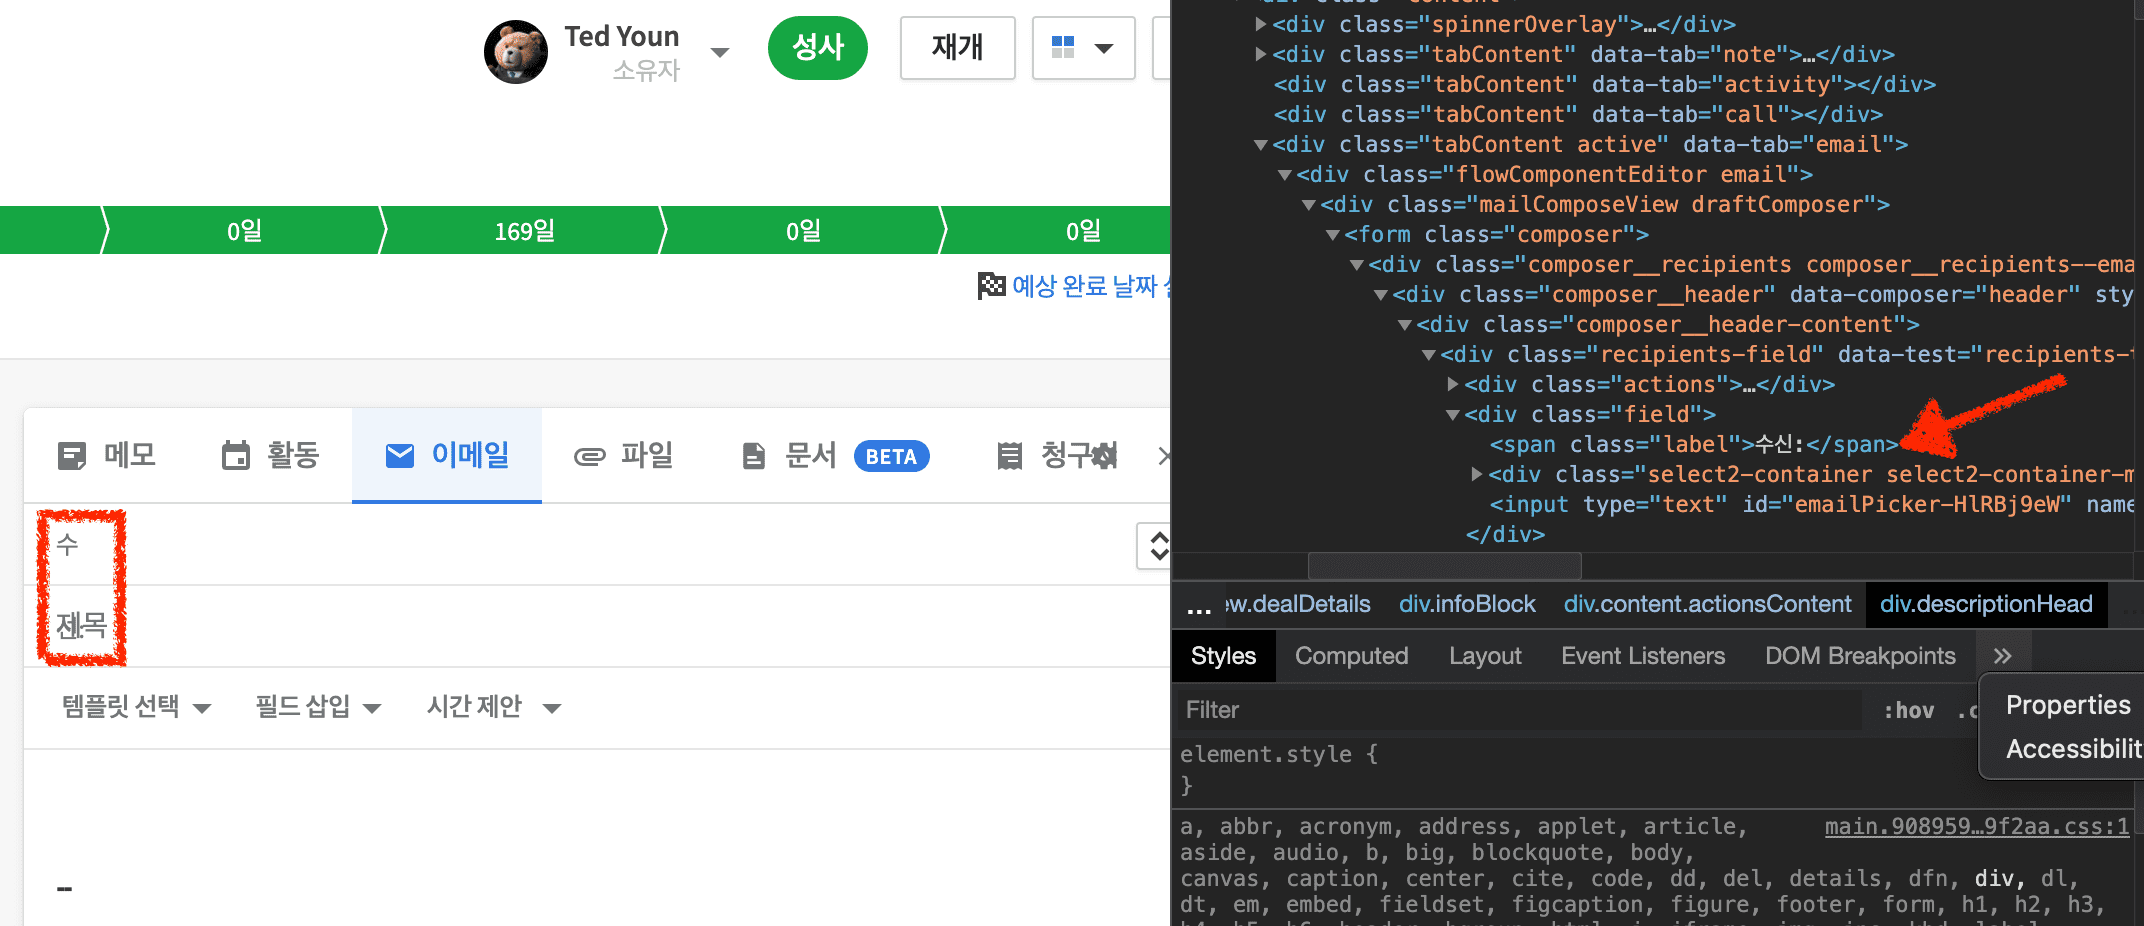Select tabContent data-tab activity line
The width and height of the screenshot is (2144, 926).
click(1604, 84)
